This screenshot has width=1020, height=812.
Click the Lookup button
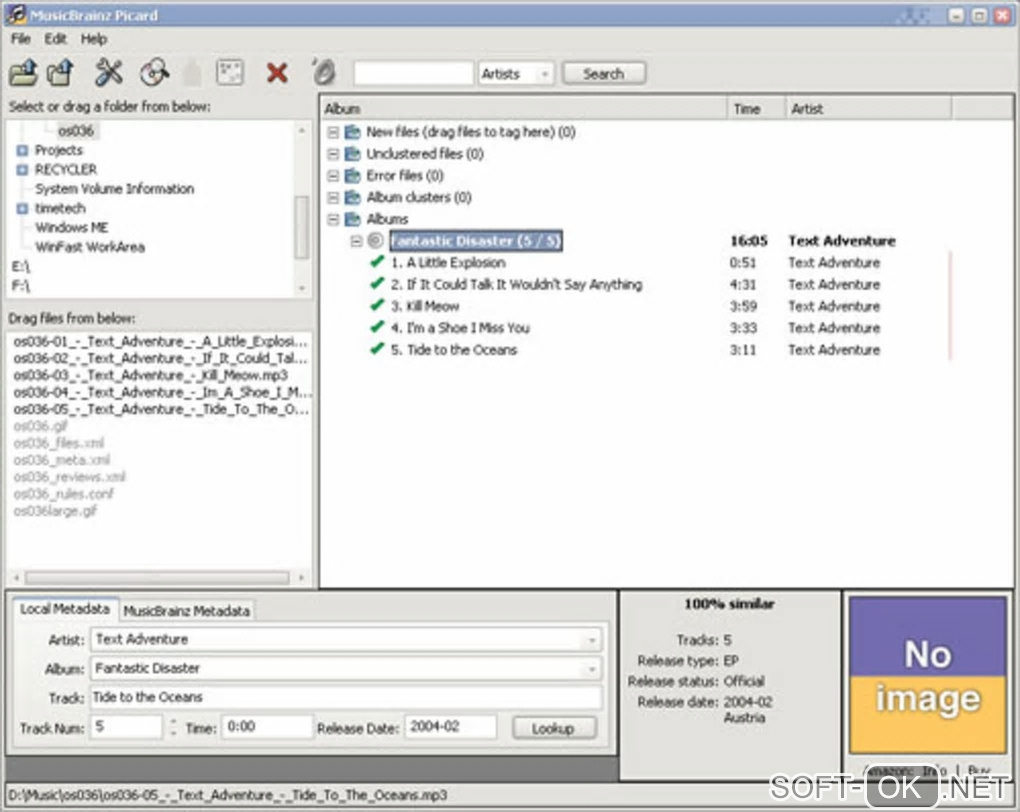point(554,728)
